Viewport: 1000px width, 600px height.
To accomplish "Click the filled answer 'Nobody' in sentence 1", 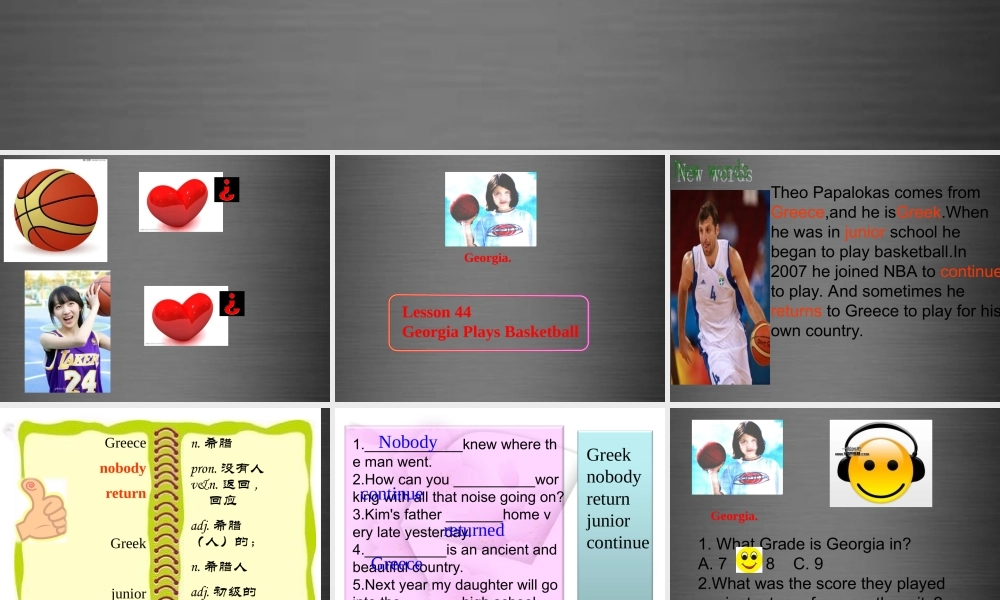I will (407, 442).
